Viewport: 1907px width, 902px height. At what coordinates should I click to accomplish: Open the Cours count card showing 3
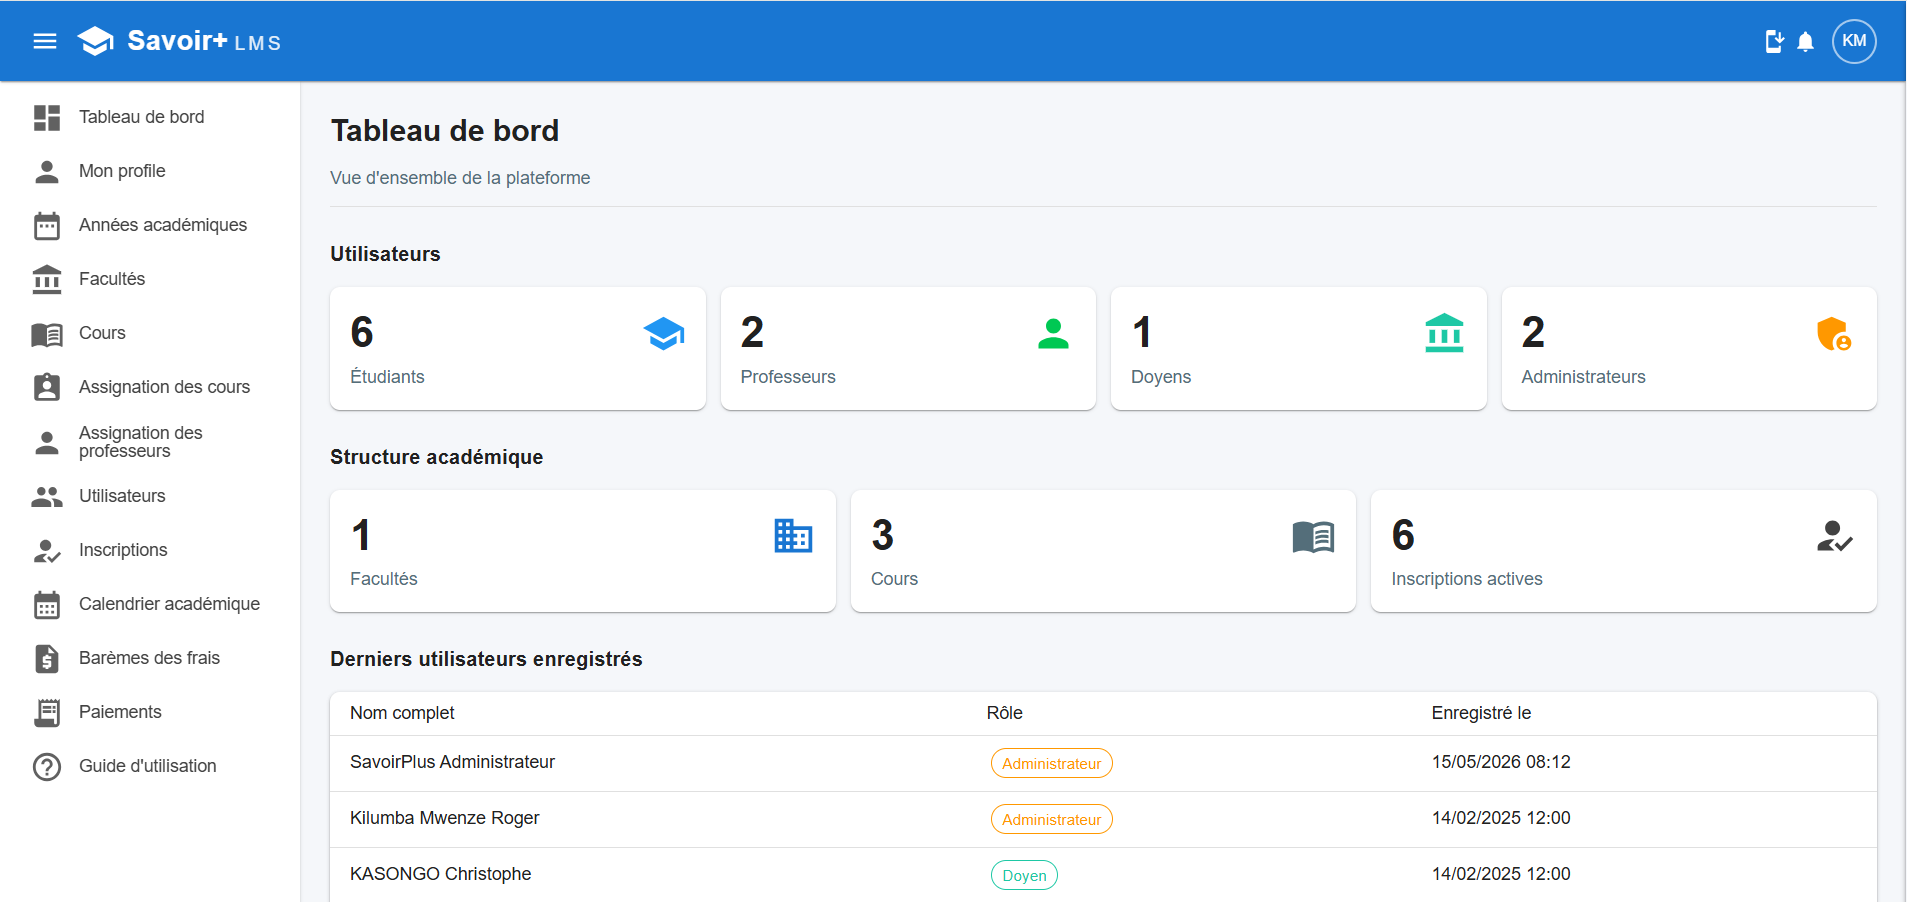pos(1103,551)
